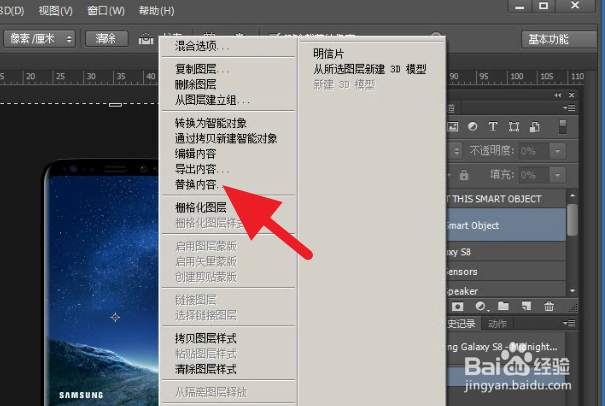Open the 帮助(H) menu
The height and width of the screenshot is (406, 605).
pyautogui.click(x=156, y=10)
